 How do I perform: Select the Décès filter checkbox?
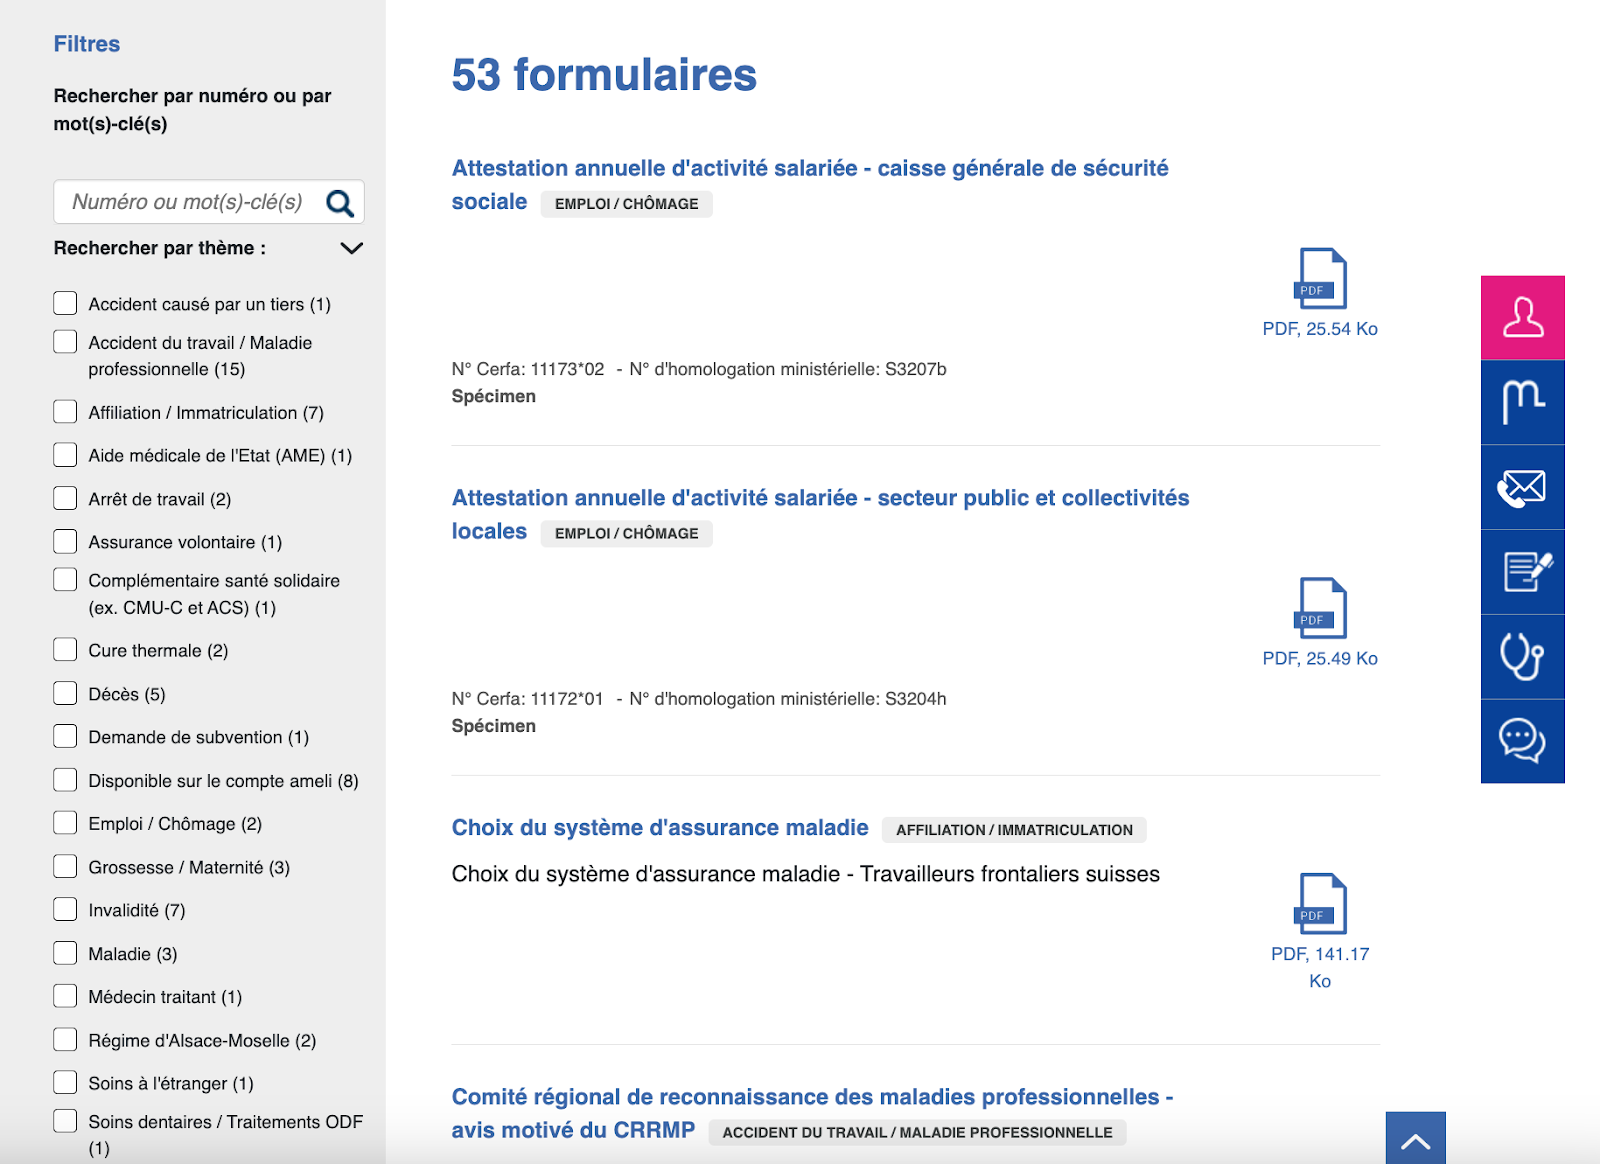pos(65,693)
